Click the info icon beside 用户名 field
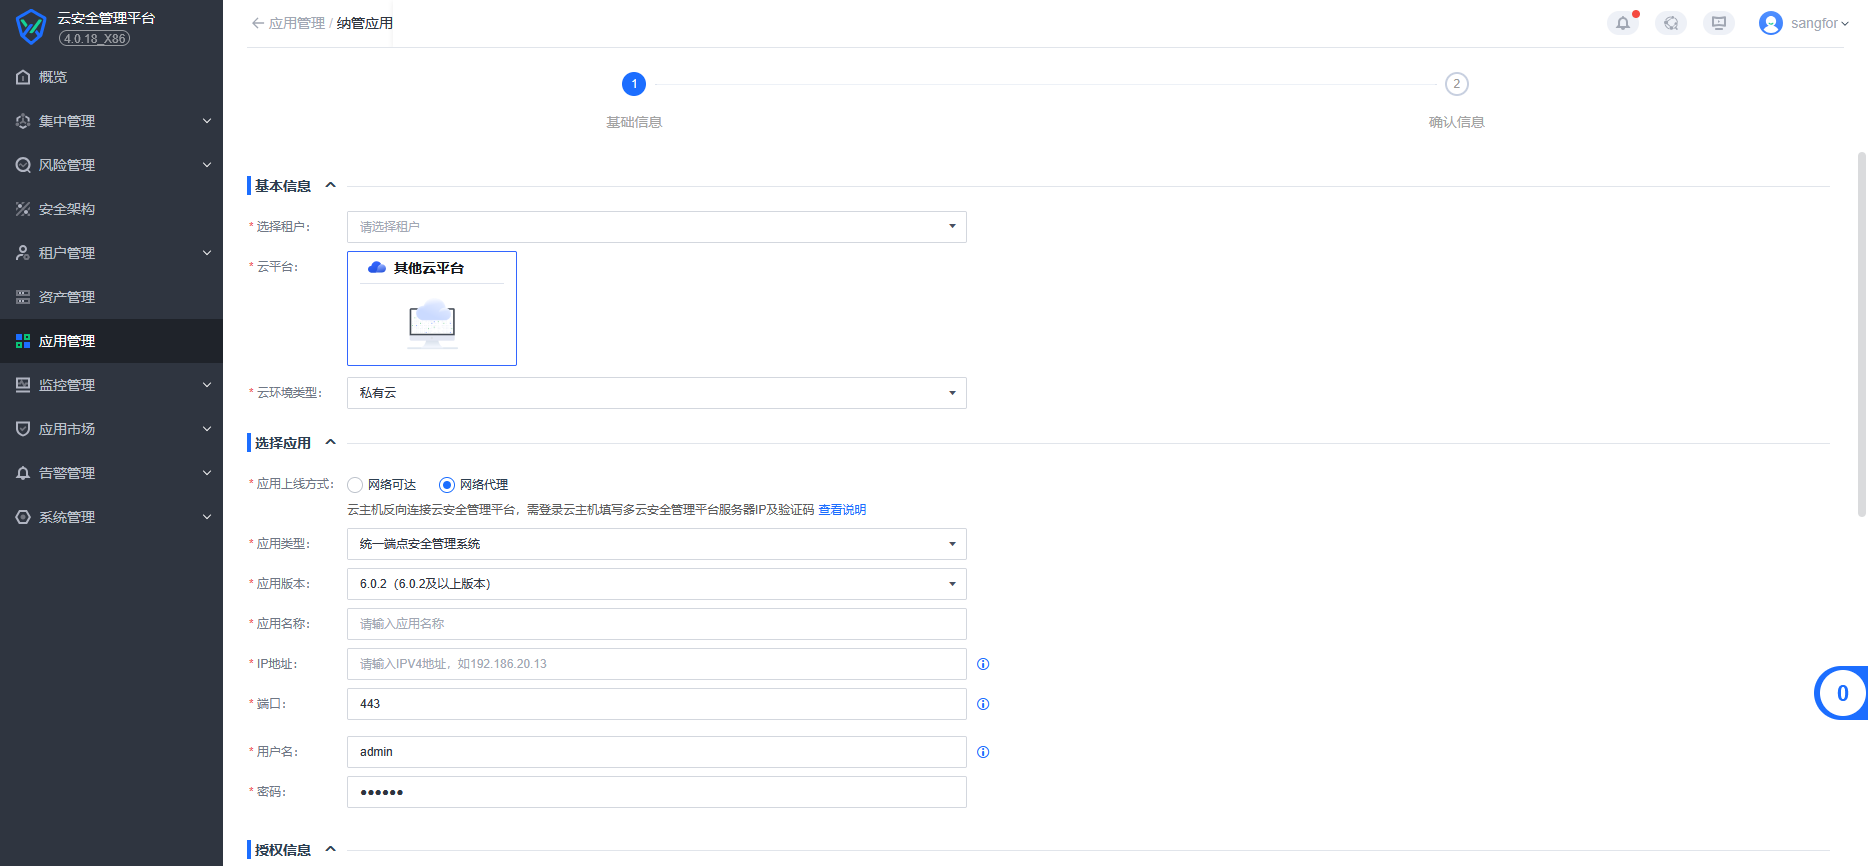The image size is (1868, 866). pyautogui.click(x=983, y=752)
